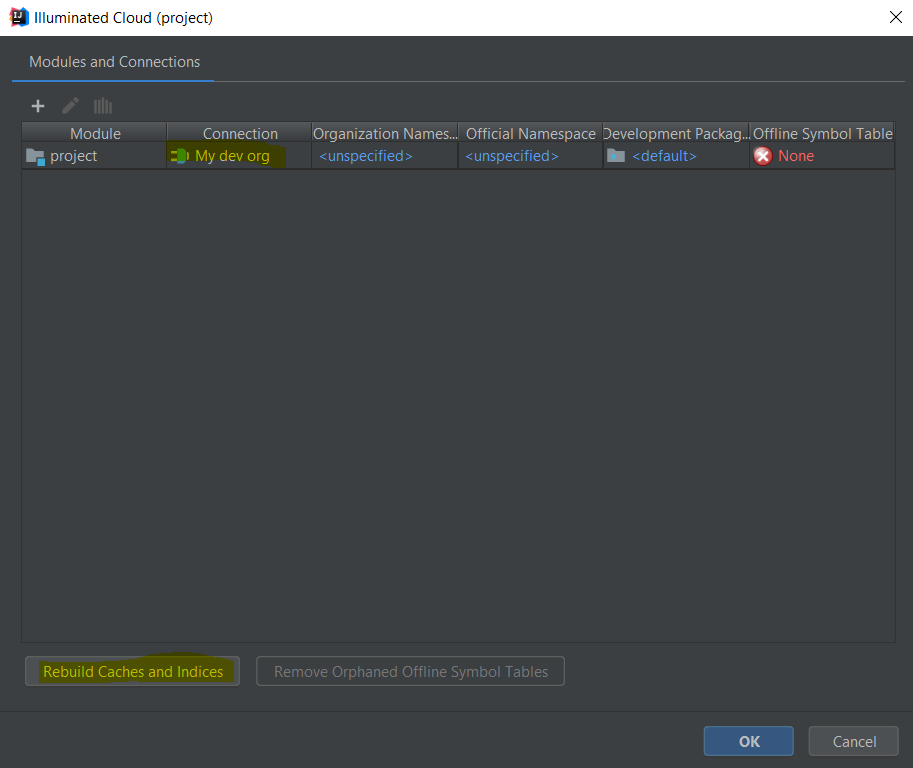This screenshot has width=913, height=768.
Task: Open the Official Namespace unspecified cell
Action: (511, 156)
